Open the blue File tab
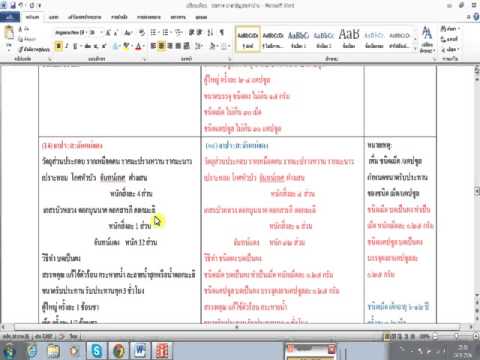Viewport: 480px width, 360px height. pos(10,17)
